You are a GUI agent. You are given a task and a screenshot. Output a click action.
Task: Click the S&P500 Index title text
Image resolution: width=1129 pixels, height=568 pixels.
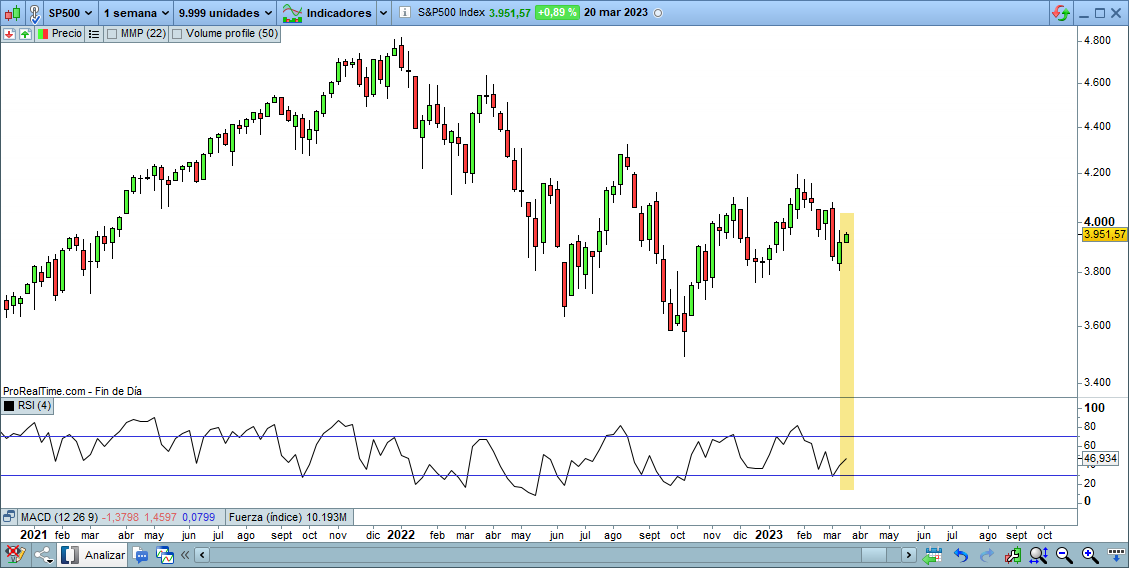click(x=451, y=13)
